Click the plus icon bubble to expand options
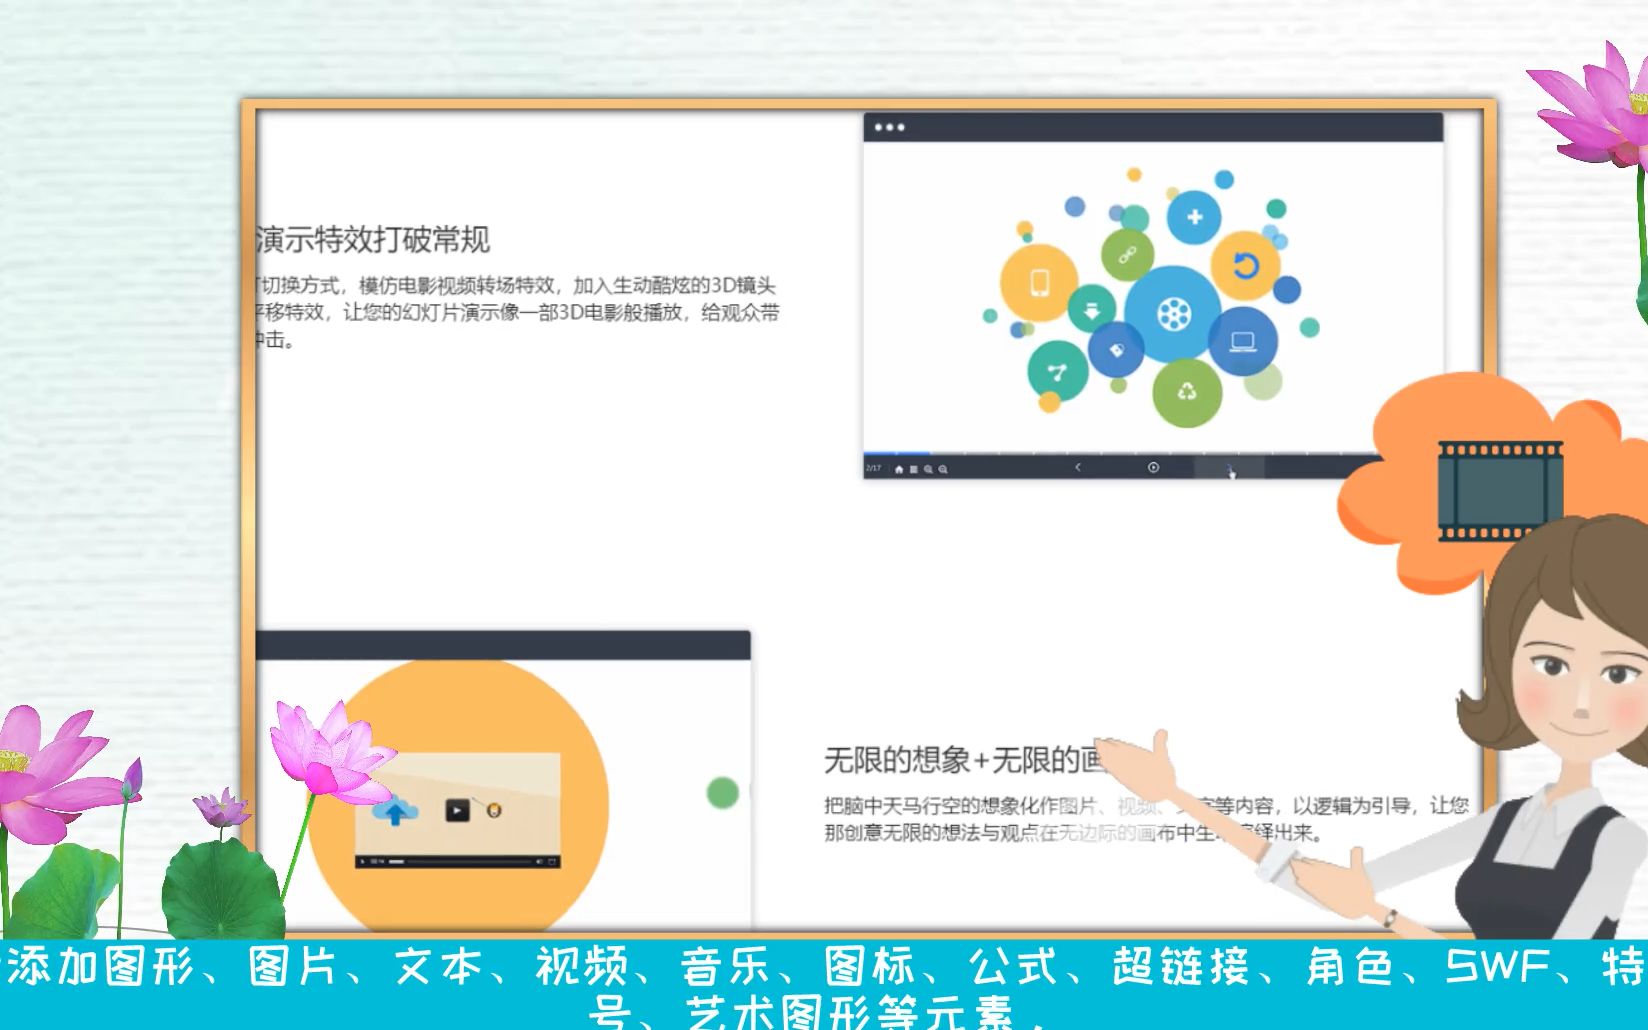 [x=1193, y=215]
